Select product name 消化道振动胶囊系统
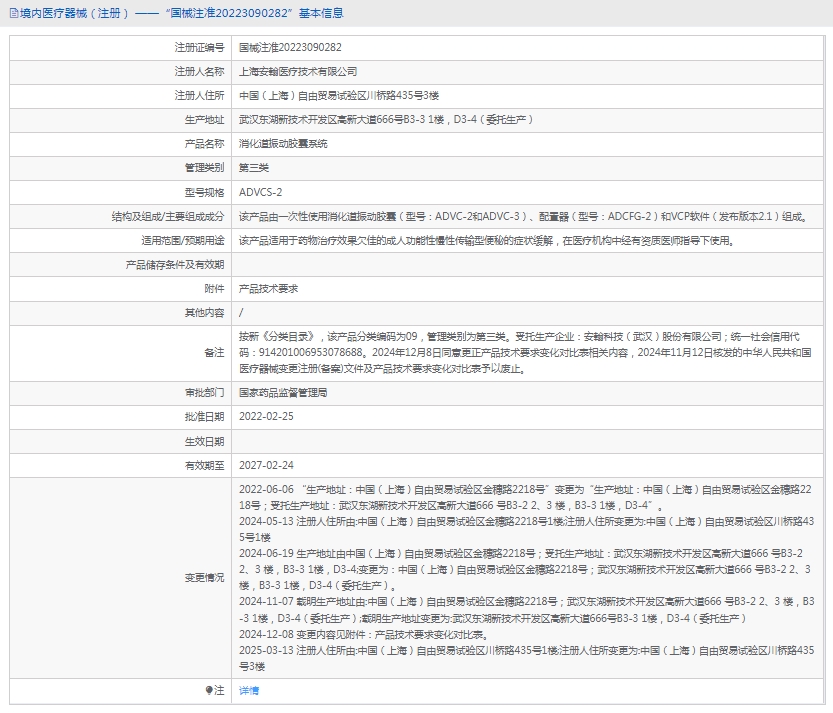Screen dimensions: 833x713 coord(283,144)
